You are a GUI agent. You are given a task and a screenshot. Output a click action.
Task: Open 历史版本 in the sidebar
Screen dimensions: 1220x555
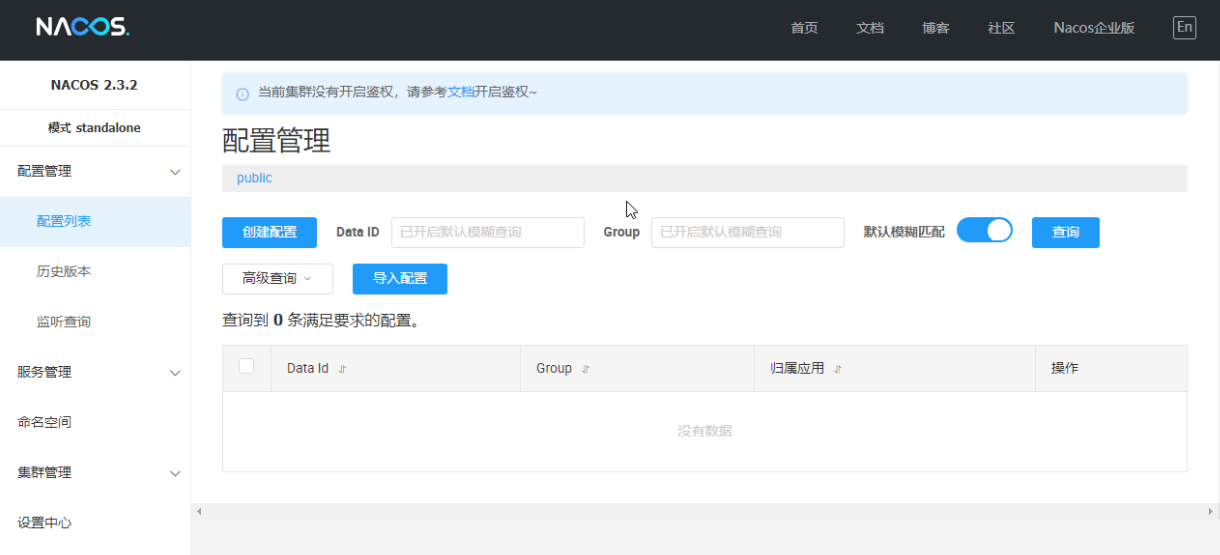click(64, 272)
